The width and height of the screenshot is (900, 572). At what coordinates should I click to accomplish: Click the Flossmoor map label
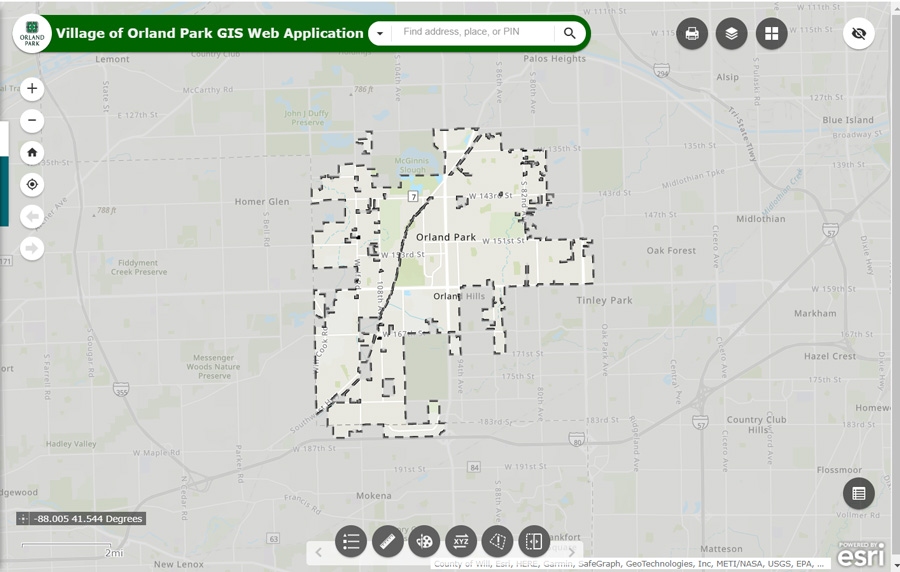839,470
